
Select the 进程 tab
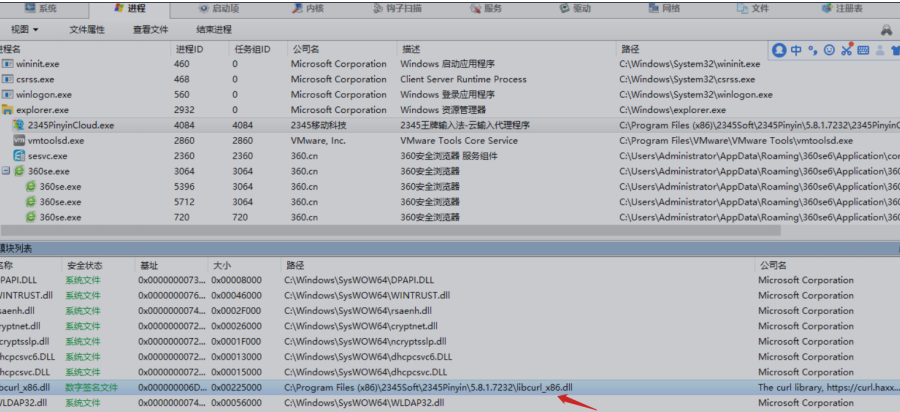tap(130, 8)
